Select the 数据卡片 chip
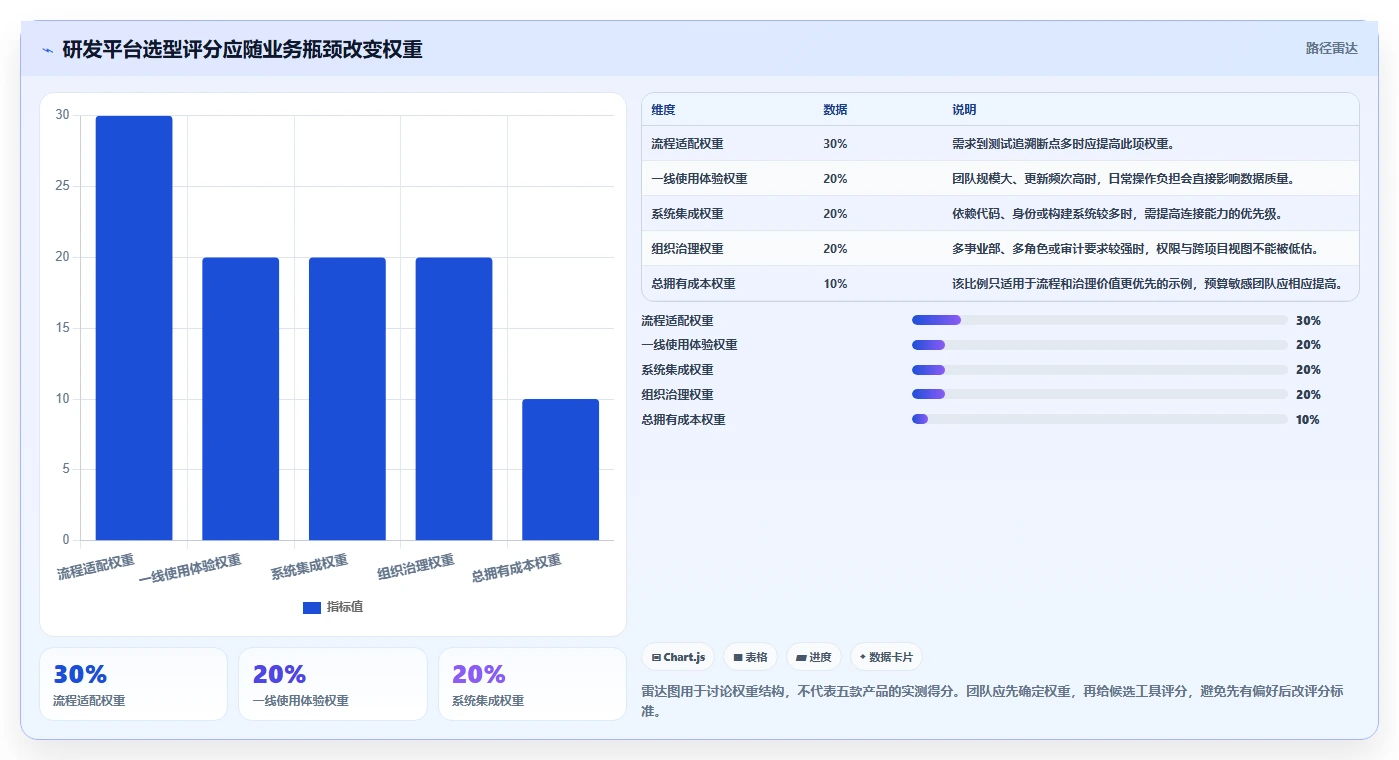This screenshot has width=1399, height=760. (x=886, y=657)
